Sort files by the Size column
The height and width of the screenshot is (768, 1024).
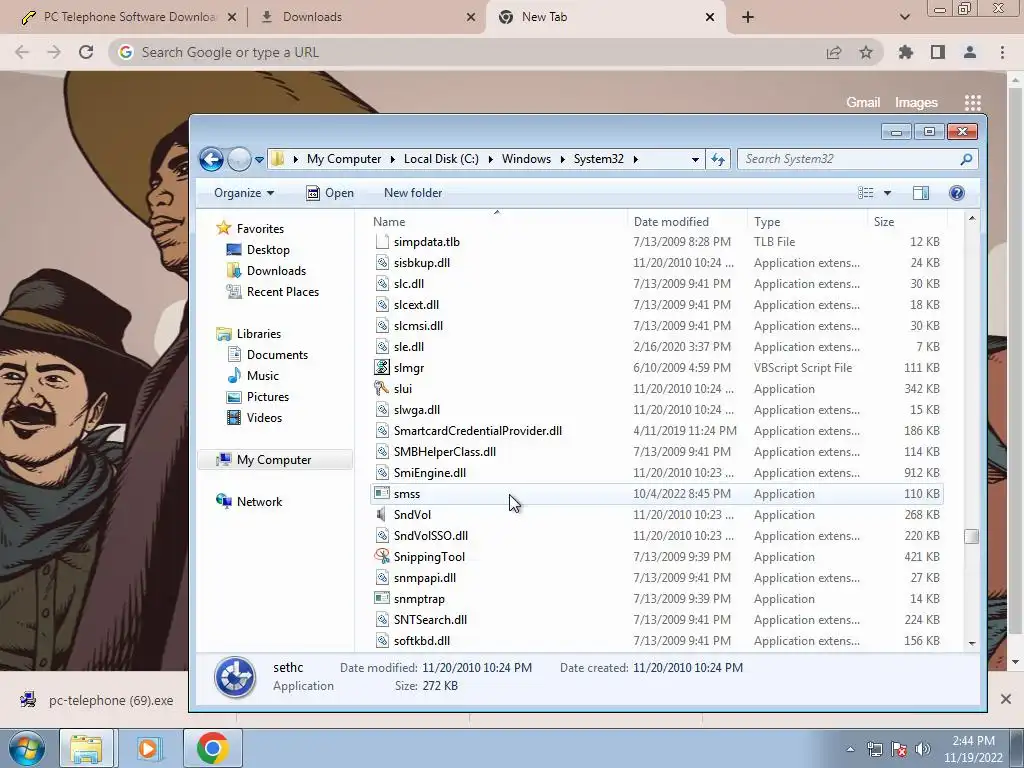click(906, 221)
